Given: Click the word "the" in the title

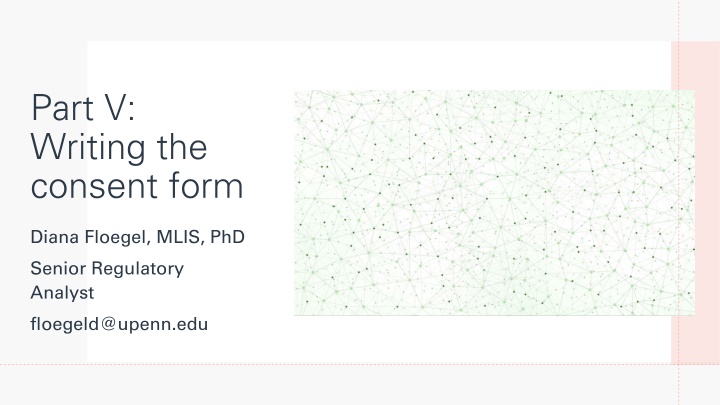Looking at the screenshot, I should point(182,148).
